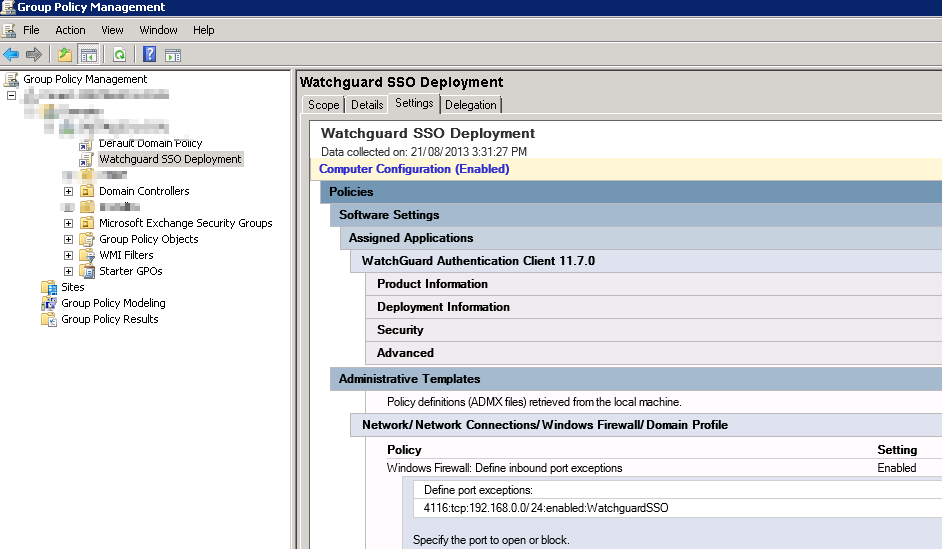Click the green Refresh toolbar icon

[120, 55]
